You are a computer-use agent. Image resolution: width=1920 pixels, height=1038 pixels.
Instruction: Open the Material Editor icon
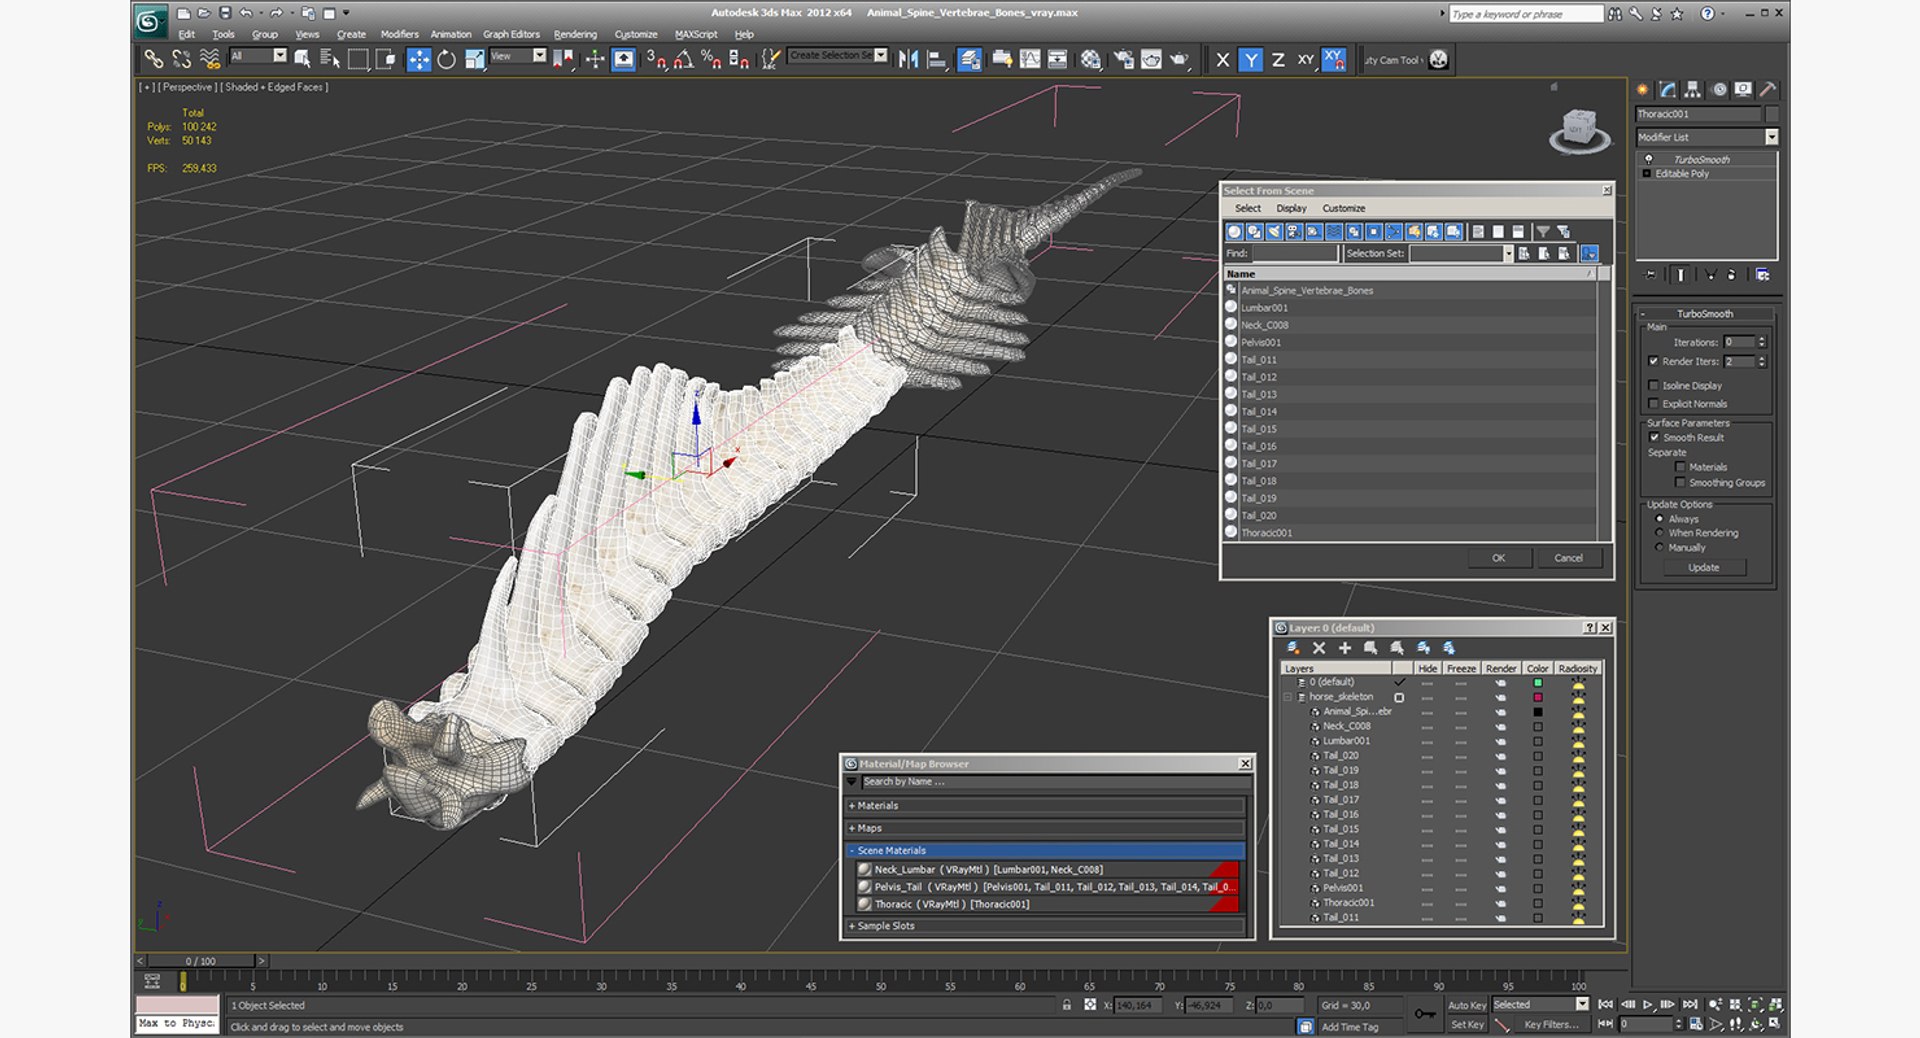click(x=1090, y=60)
